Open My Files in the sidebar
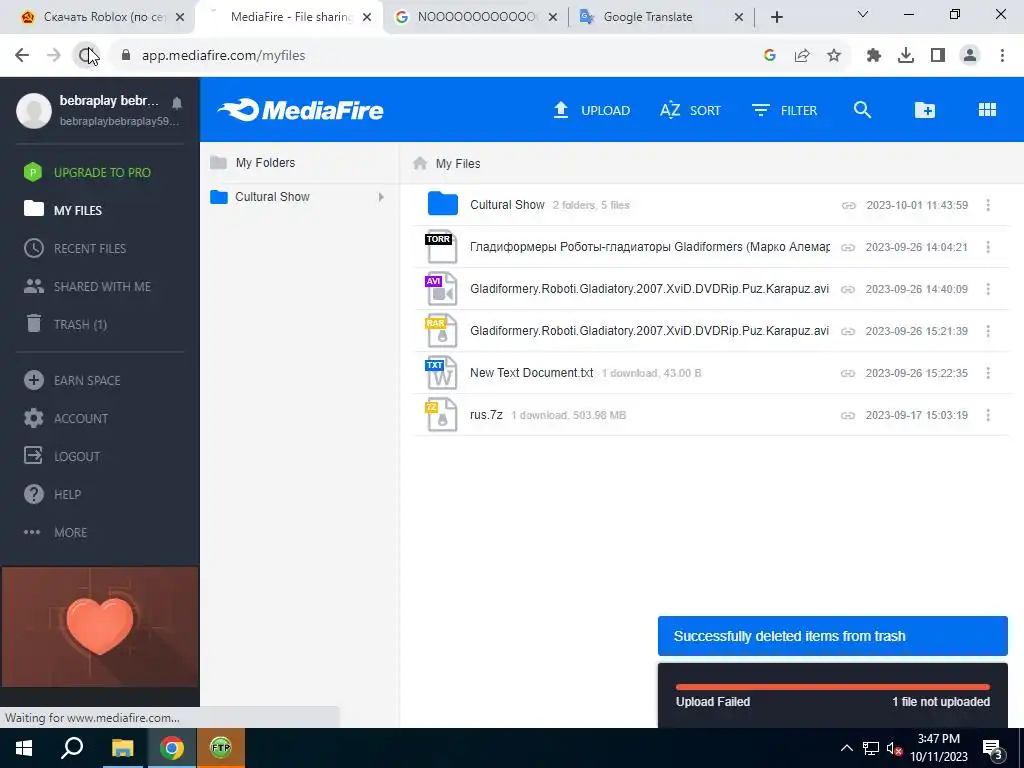The height and width of the screenshot is (768, 1024). (63, 210)
